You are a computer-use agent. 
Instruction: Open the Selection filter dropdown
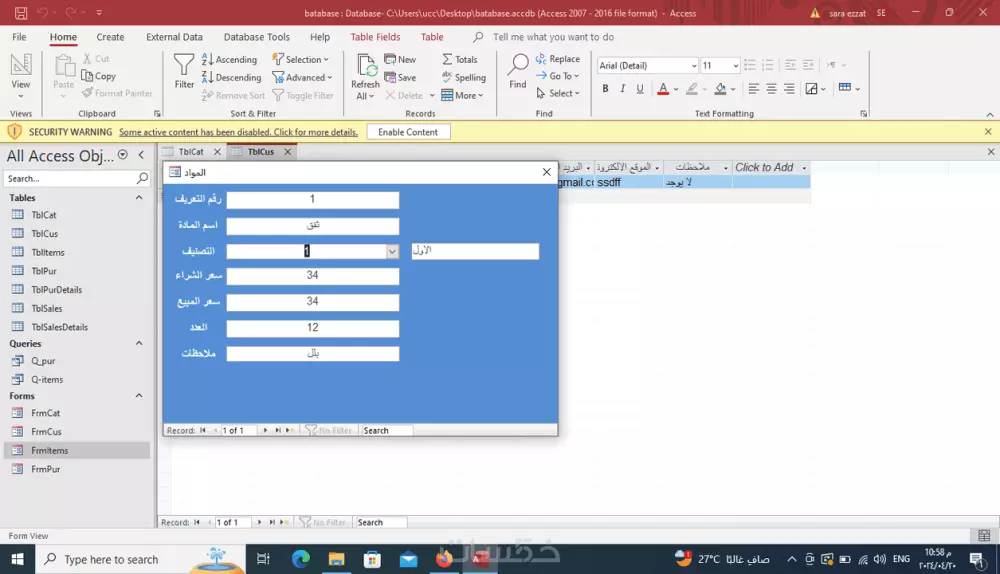[x=300, y=59]
